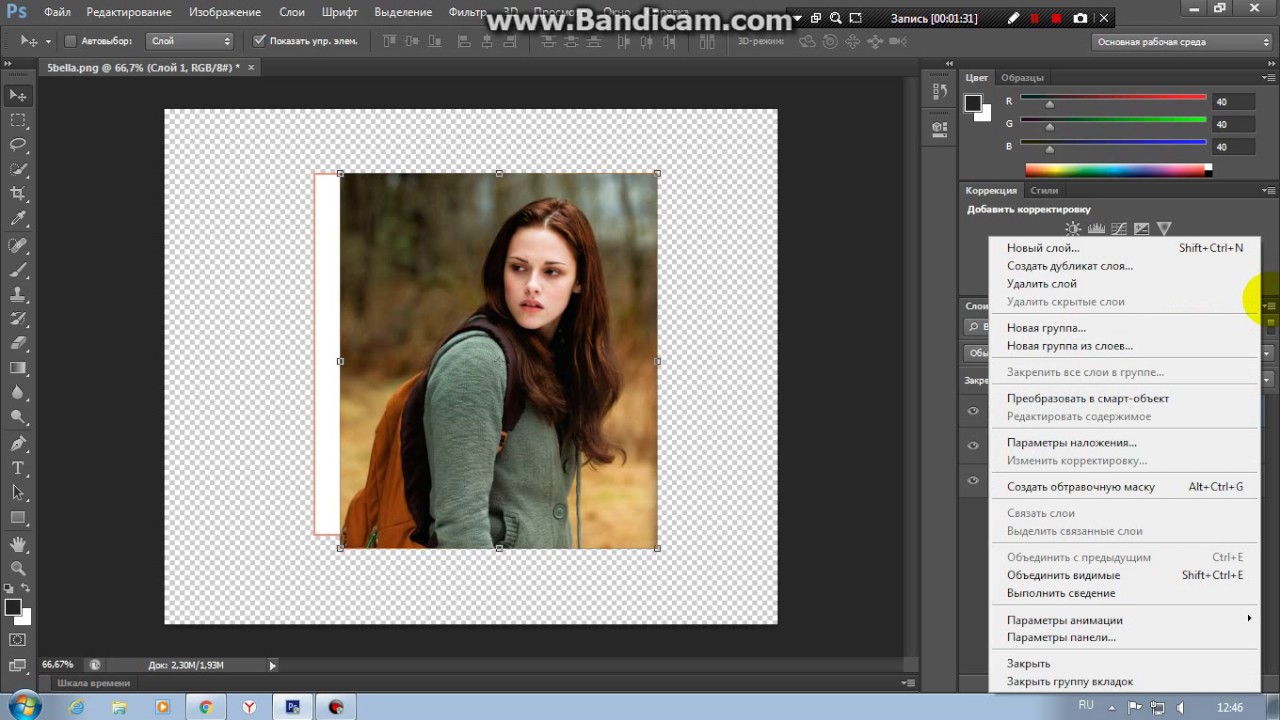Choose Объединить видимые
The width and height of the screenshot is (1280, 720).
[1125, 575]
